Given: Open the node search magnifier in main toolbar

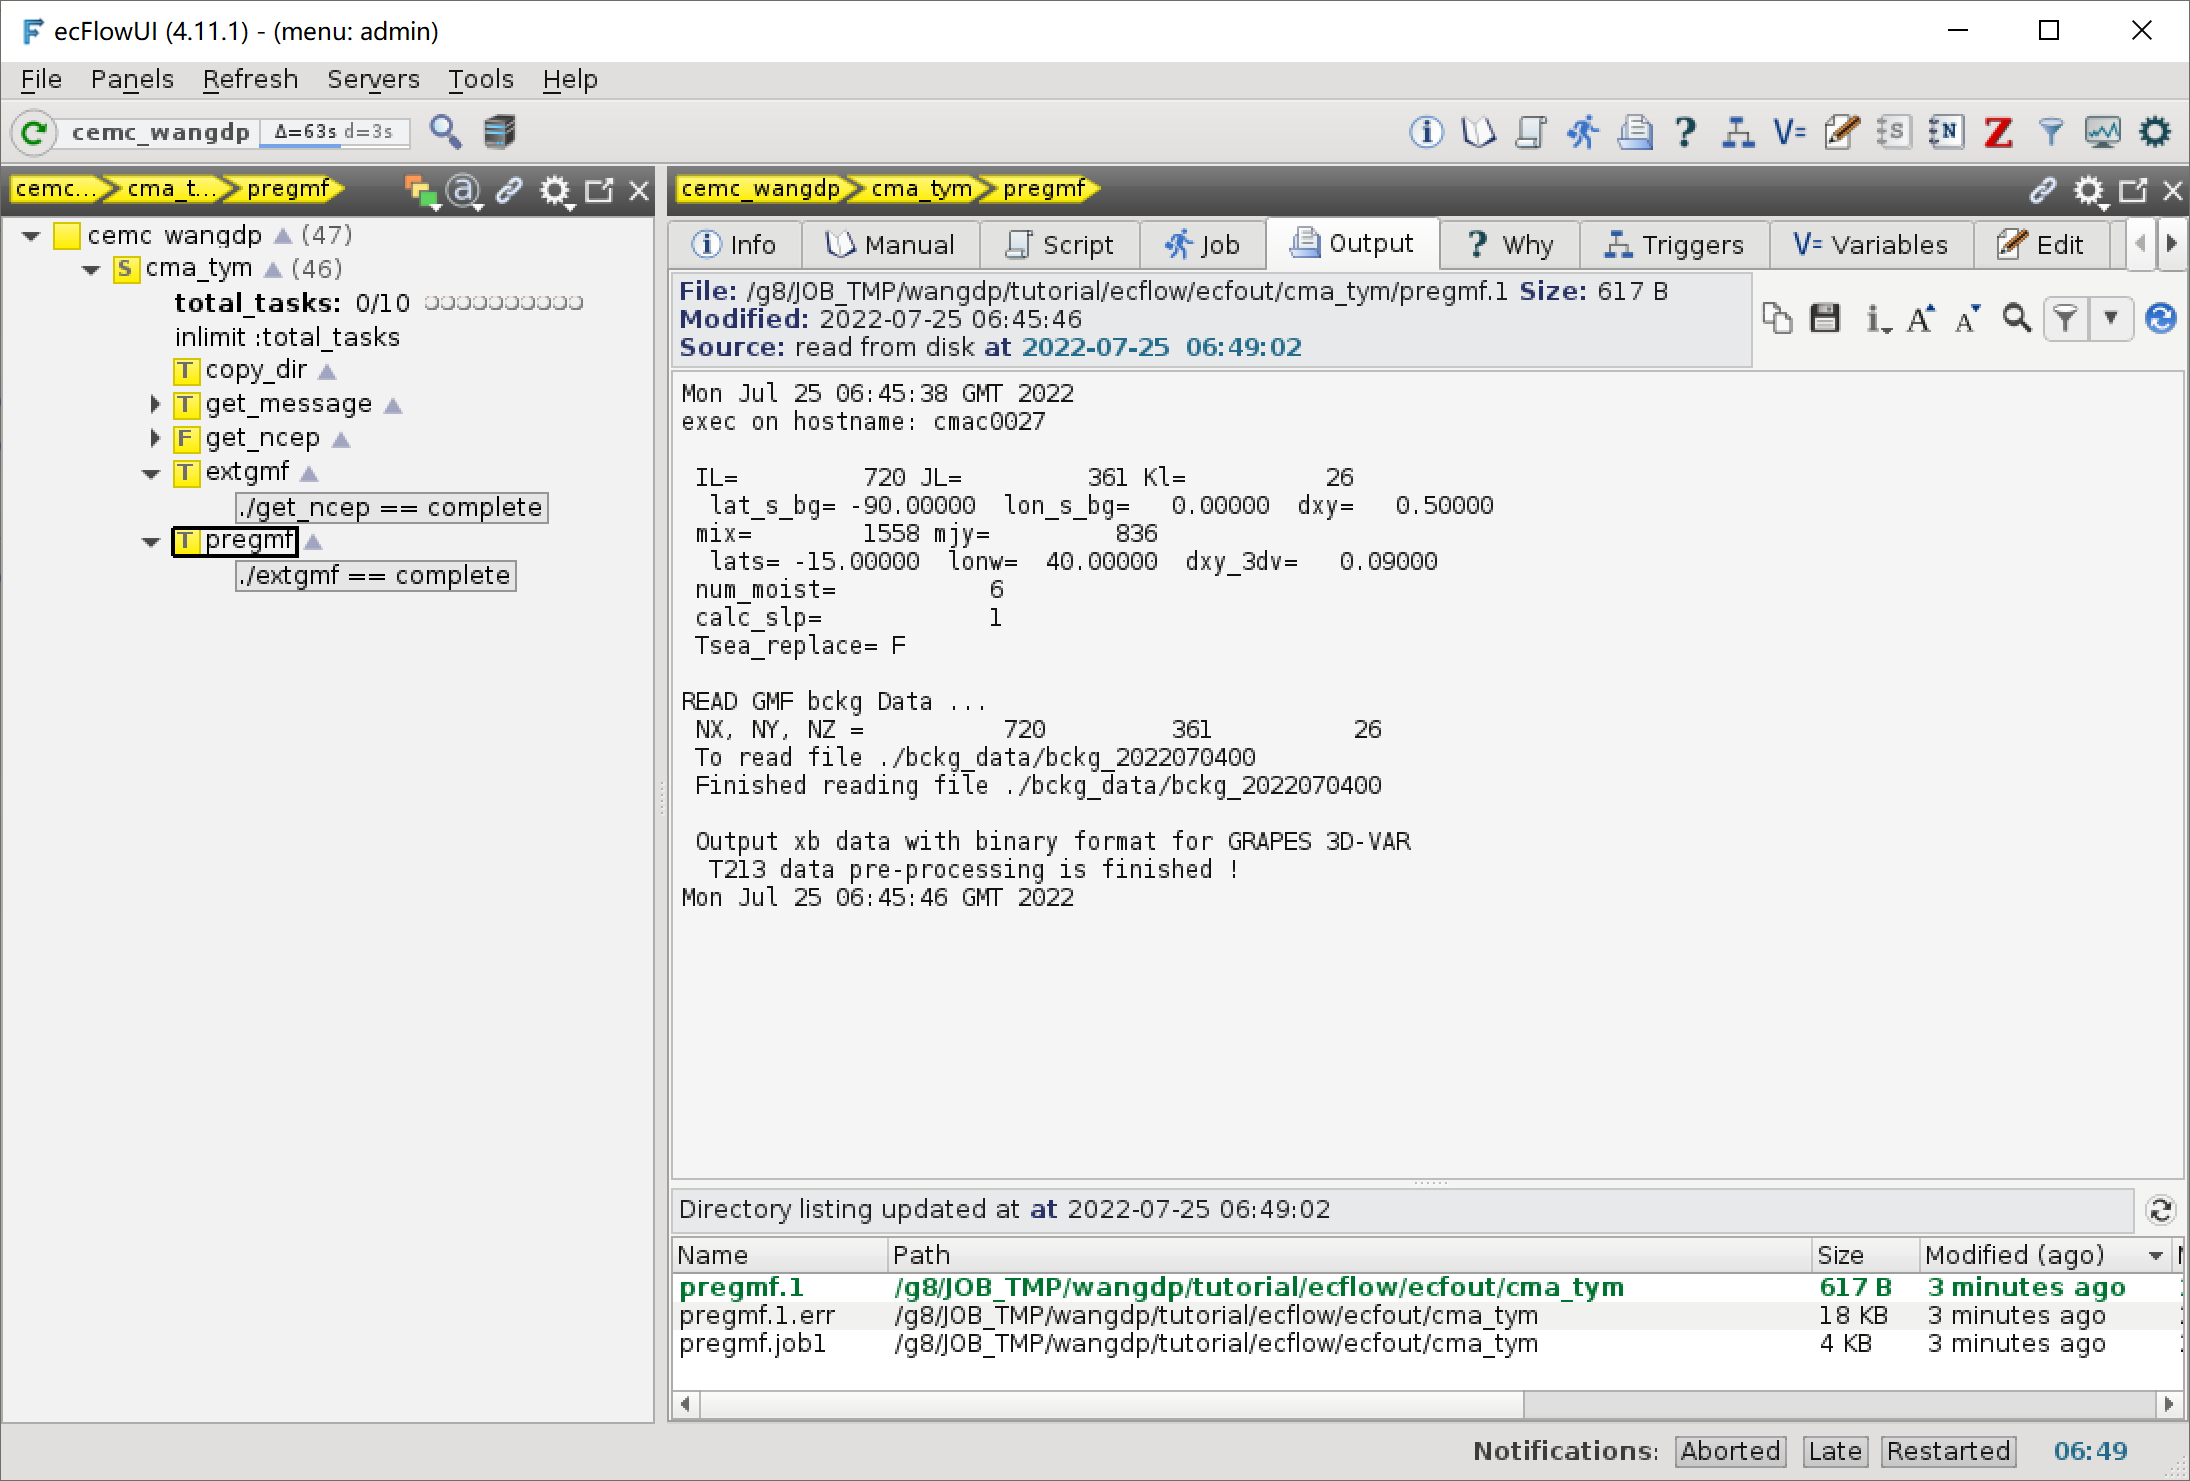Looking at the screenshot, I should 446,132.
